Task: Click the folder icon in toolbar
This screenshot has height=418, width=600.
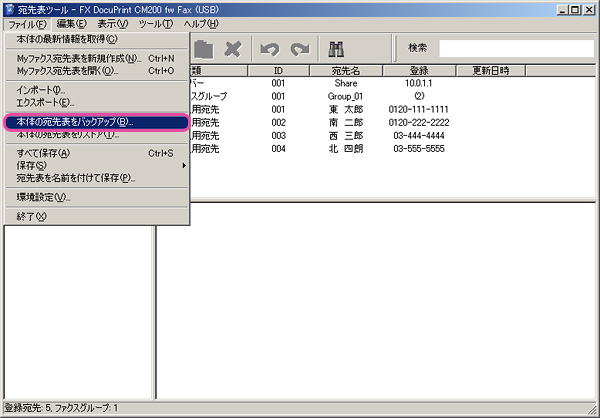Action: (203, 47)
